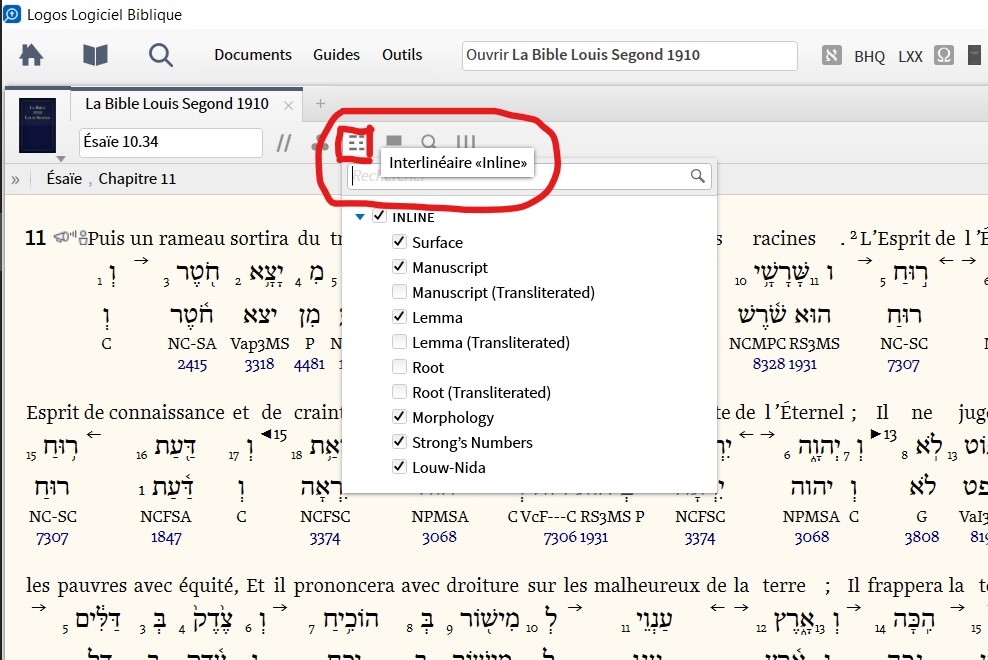
Task: Uncheck the Surface checkbox
Action: 399,241
